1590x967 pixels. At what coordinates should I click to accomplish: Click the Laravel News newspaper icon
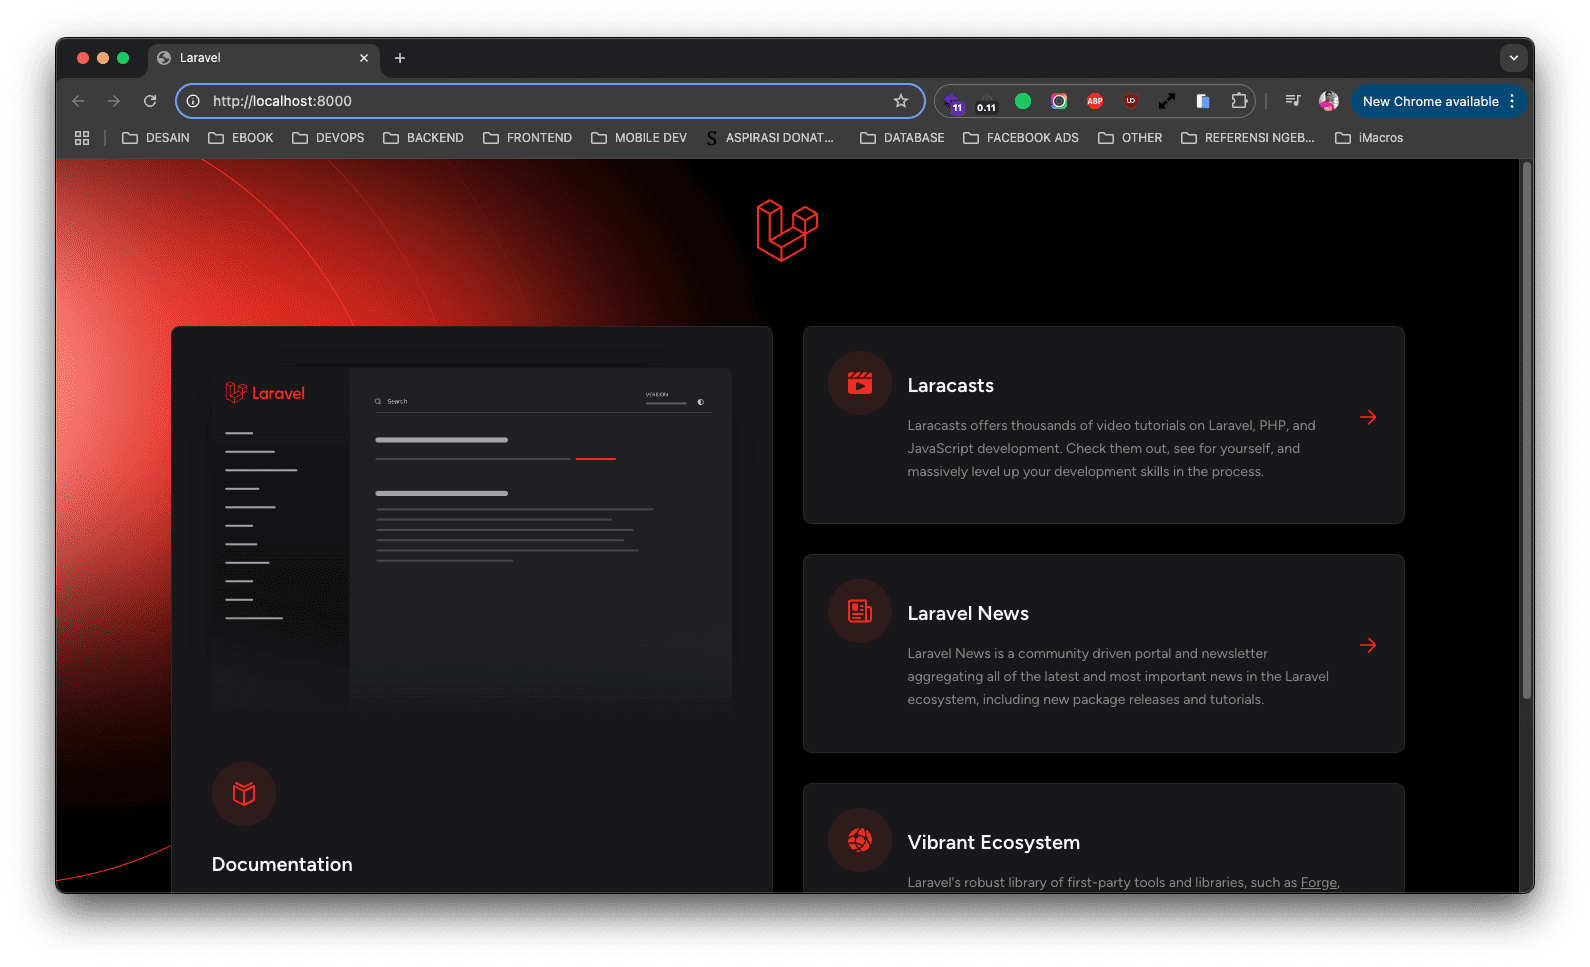[x=859, y=611]
